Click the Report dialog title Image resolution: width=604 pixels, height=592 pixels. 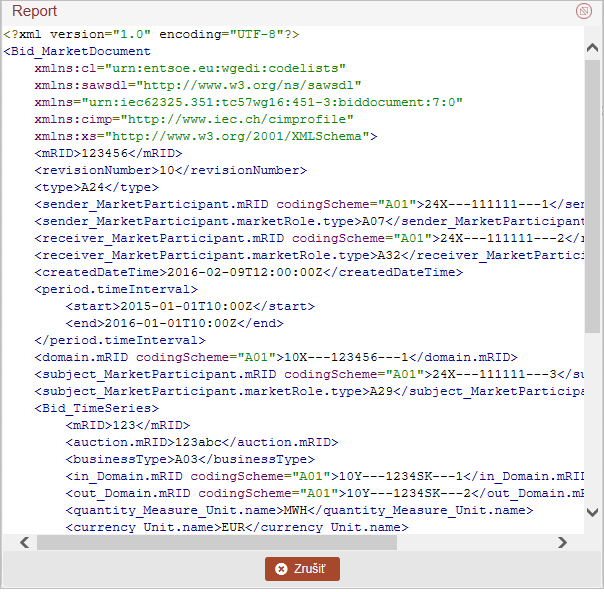point(34,11)
